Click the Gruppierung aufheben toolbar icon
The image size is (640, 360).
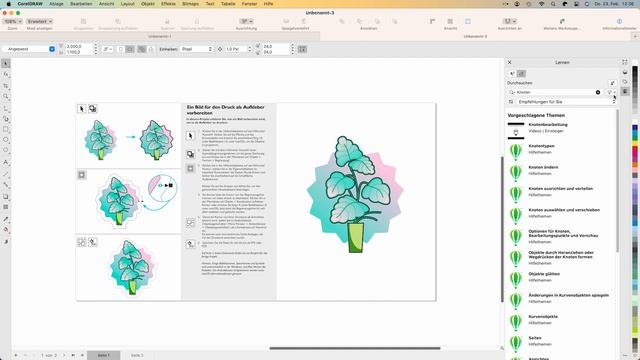(118, 21)
